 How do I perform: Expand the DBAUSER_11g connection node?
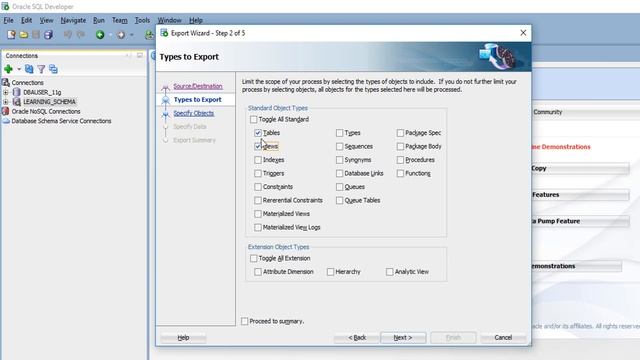[6, 92]
